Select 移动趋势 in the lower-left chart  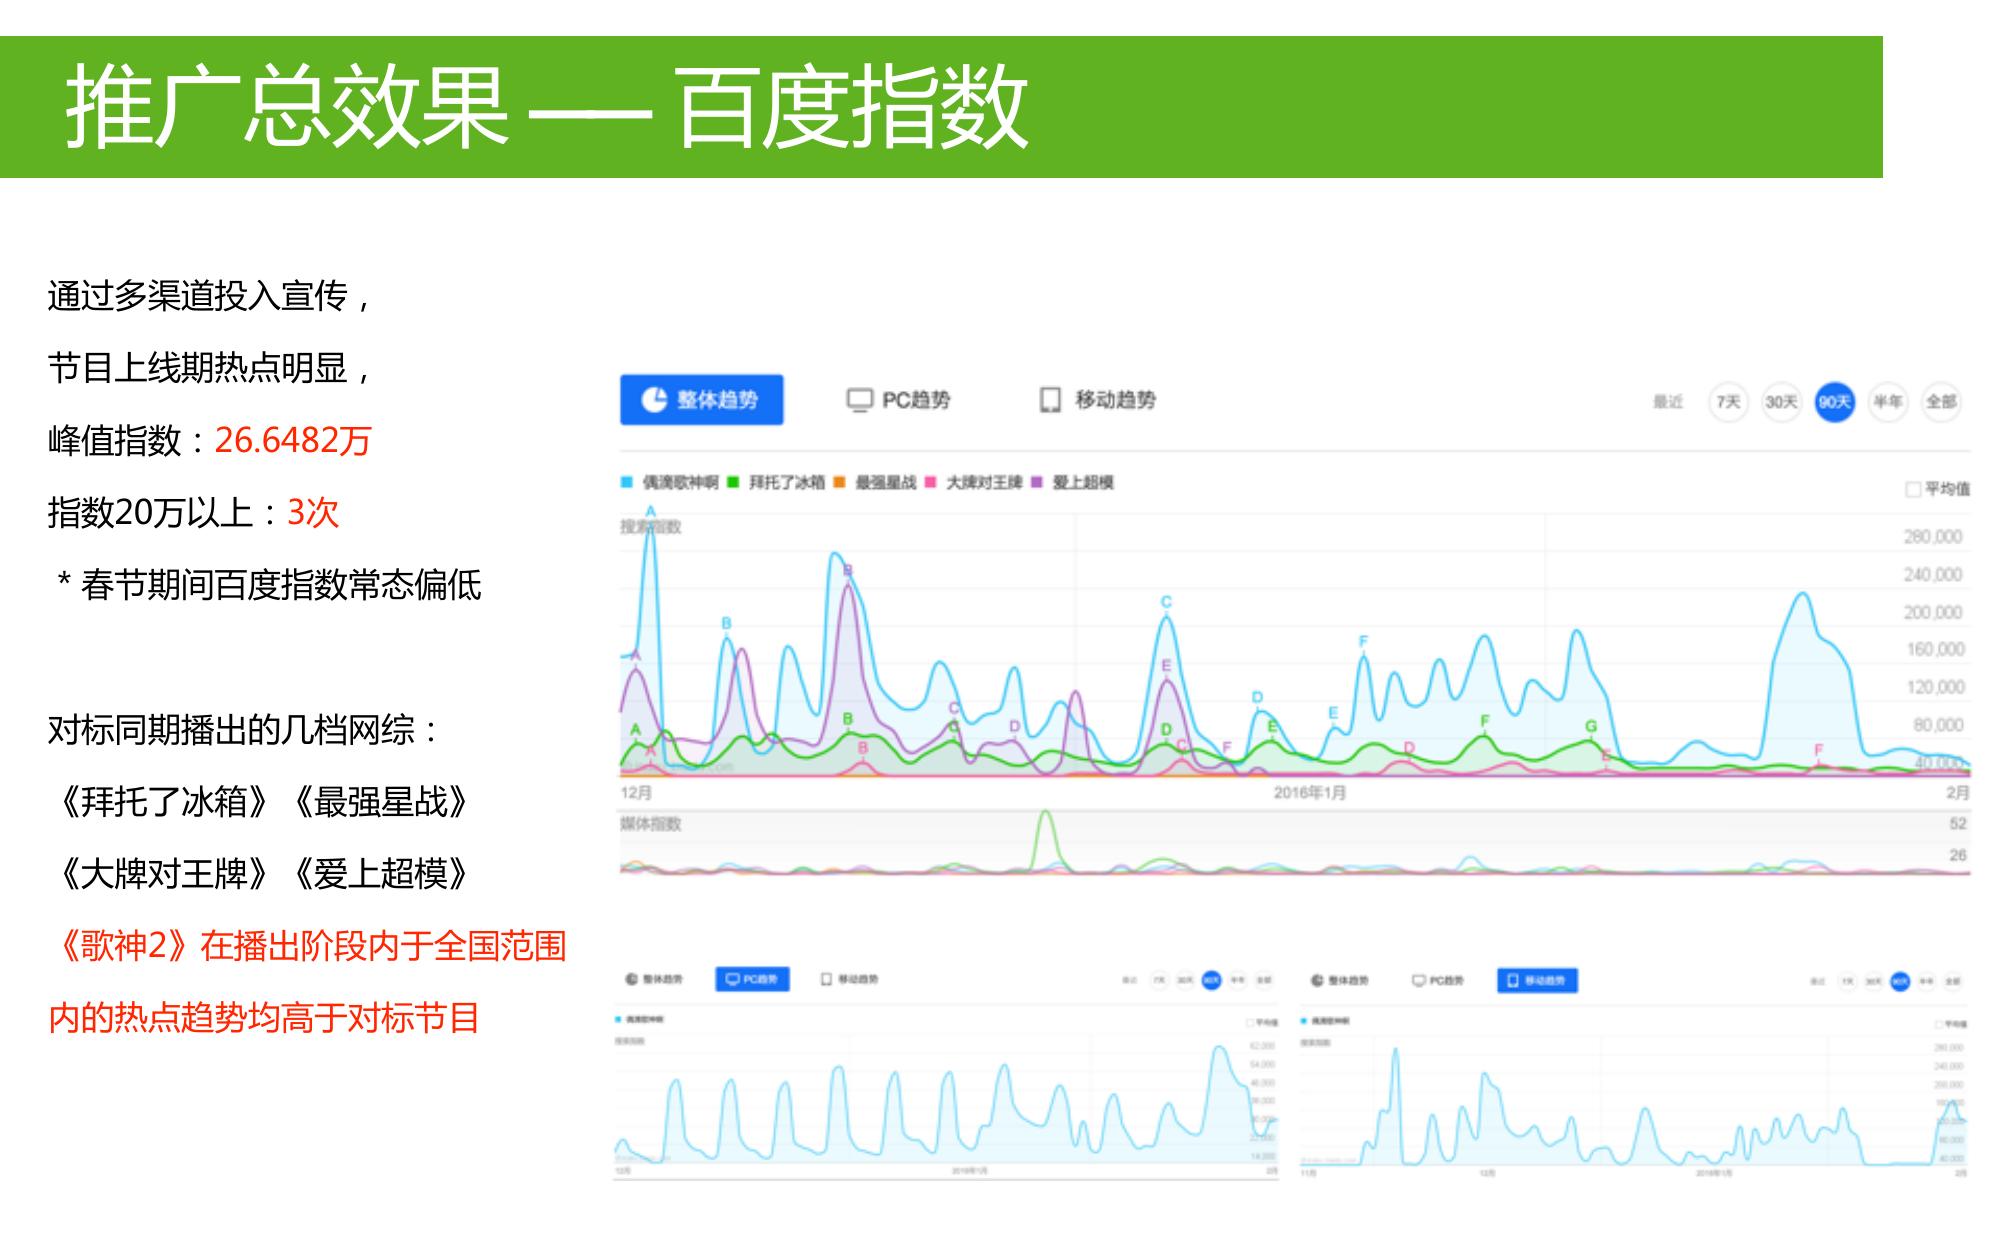tap(850, 979)
